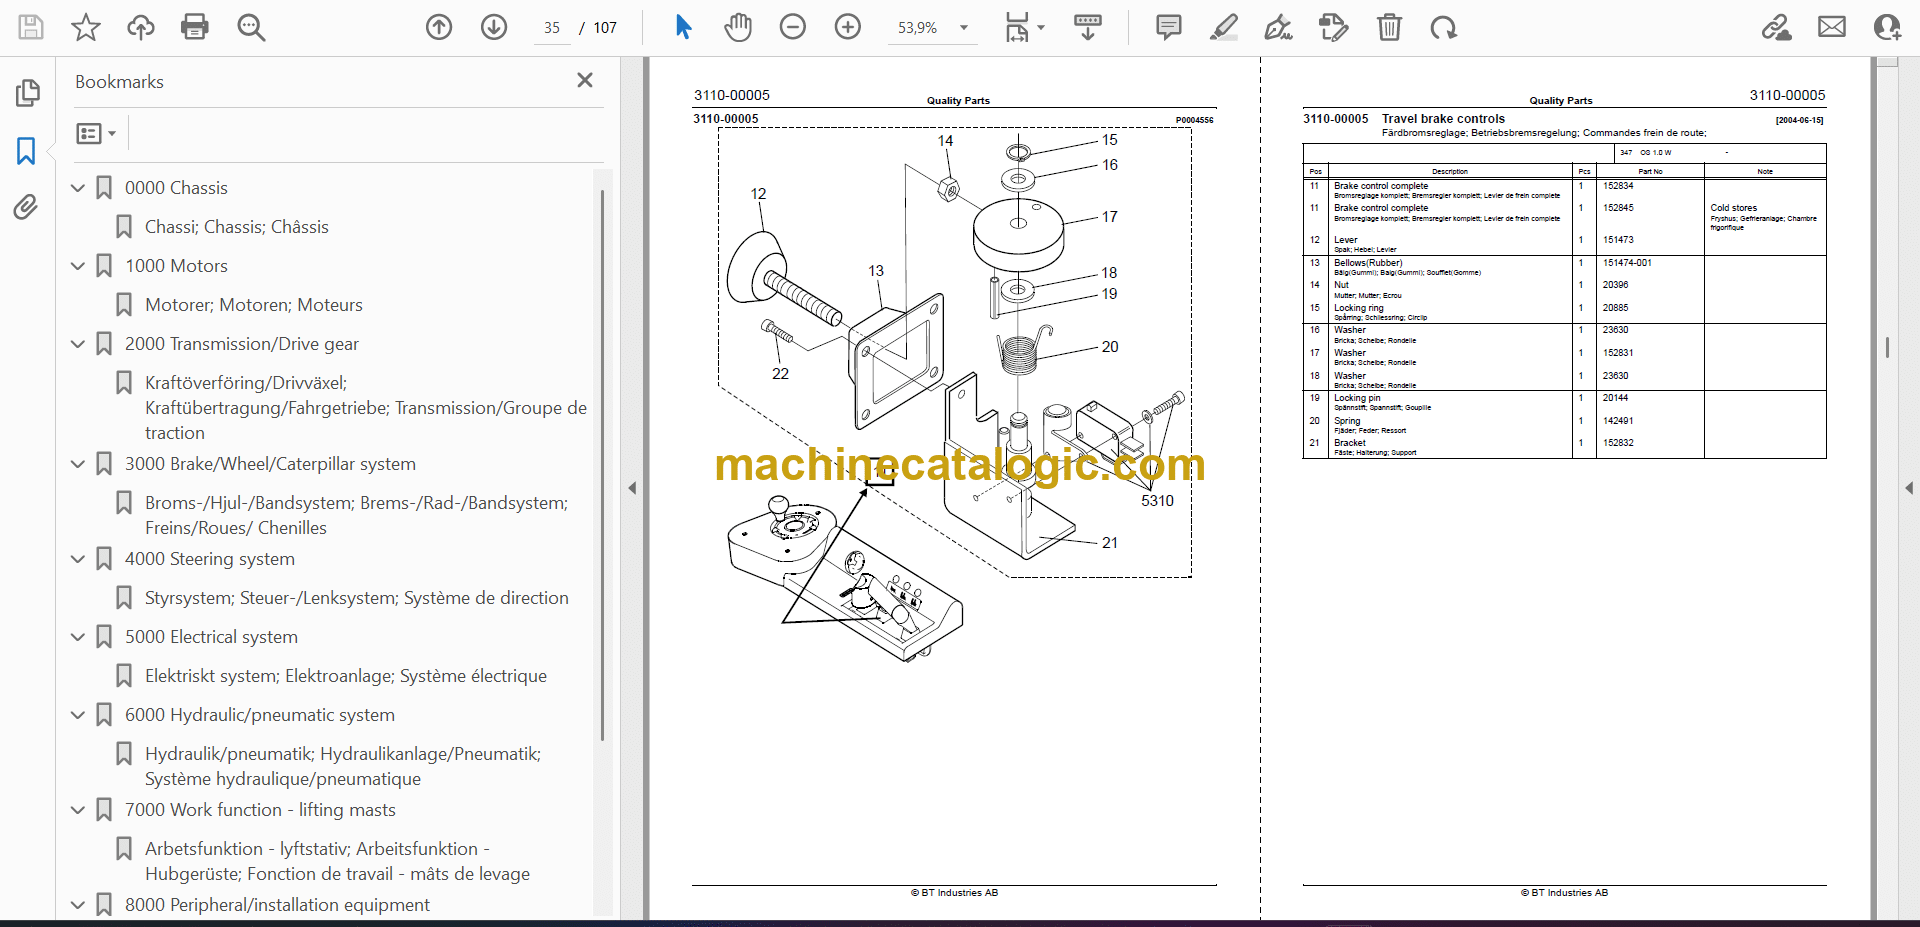Viewport: 1920px width, 927px height.
Task: Open the 1000 Motors bookmark
Action: (176, 266)
